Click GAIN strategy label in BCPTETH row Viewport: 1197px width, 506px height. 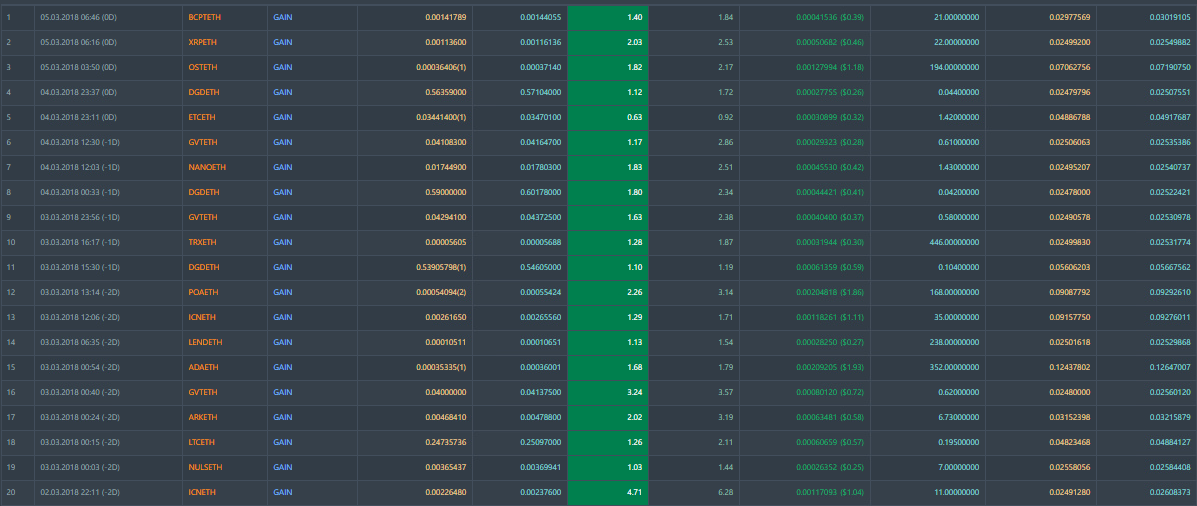click(282, 18)
